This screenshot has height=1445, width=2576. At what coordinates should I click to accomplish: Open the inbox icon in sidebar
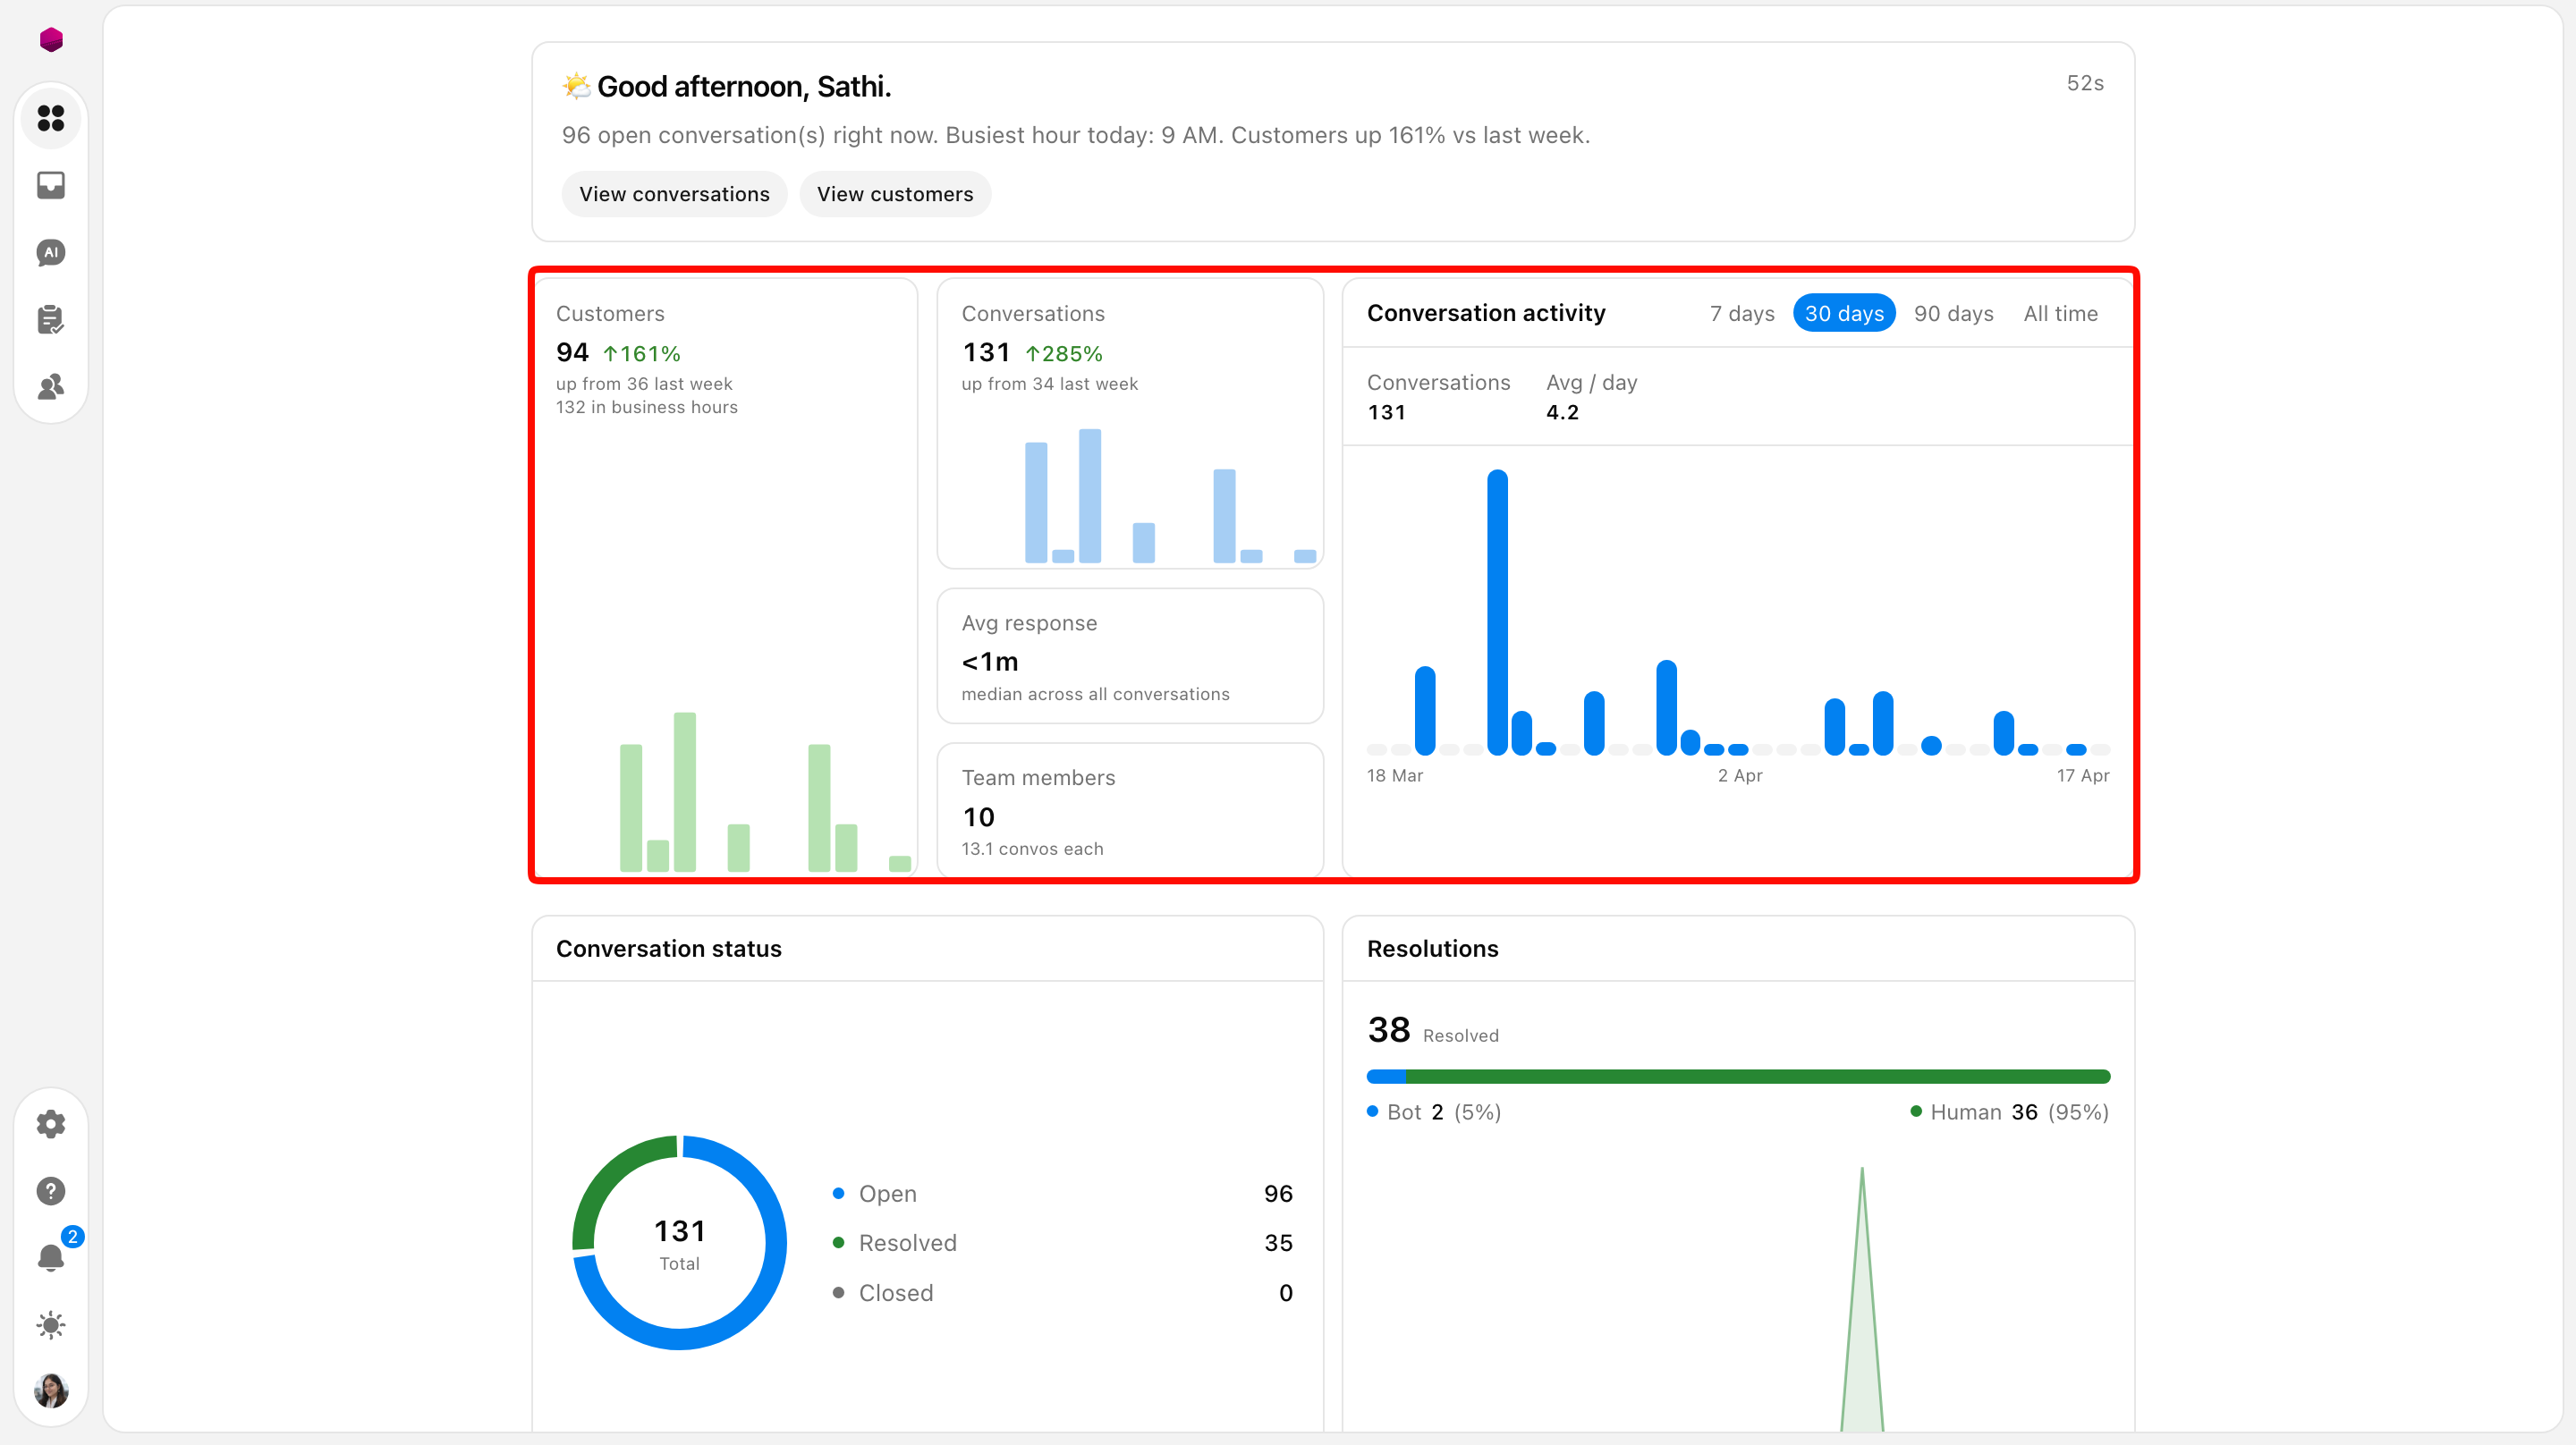tap(51, 185)
